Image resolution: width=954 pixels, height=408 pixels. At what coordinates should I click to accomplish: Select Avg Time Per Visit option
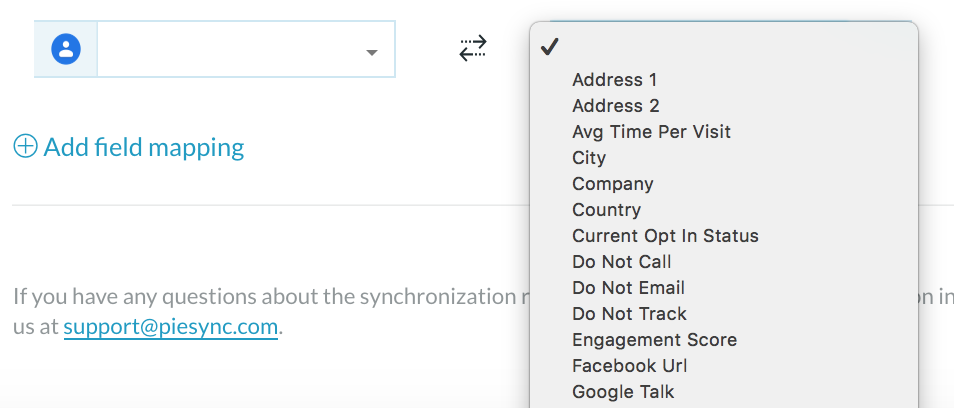[723, 132]
